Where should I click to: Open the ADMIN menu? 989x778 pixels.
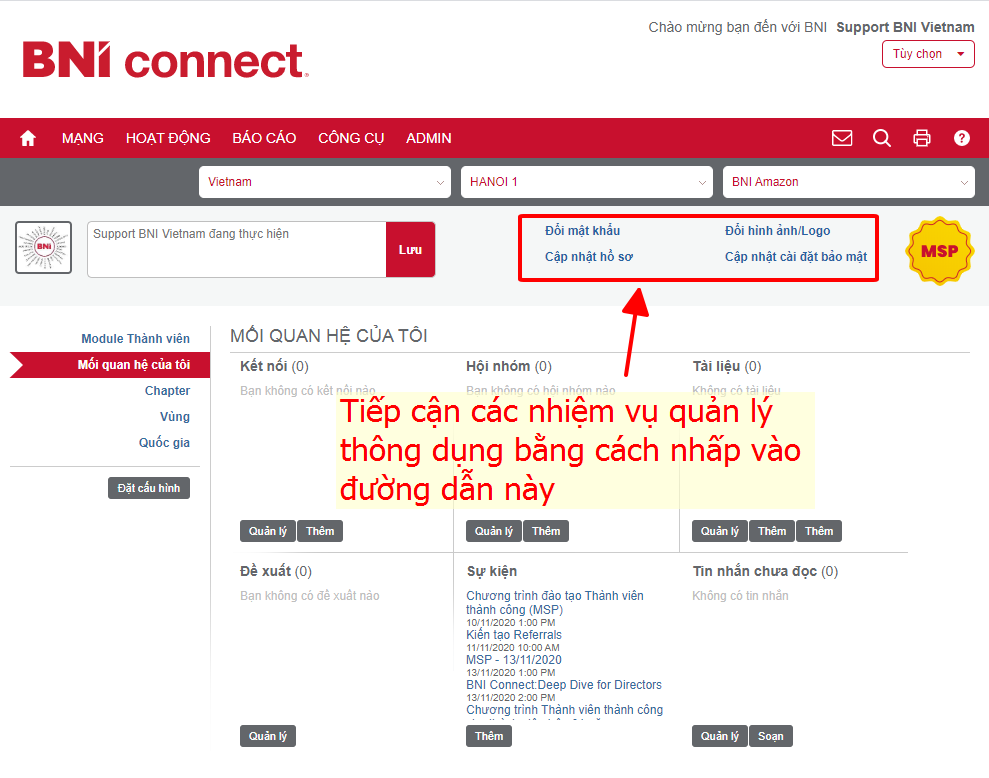pyautogui.click(x=429, y=138)
